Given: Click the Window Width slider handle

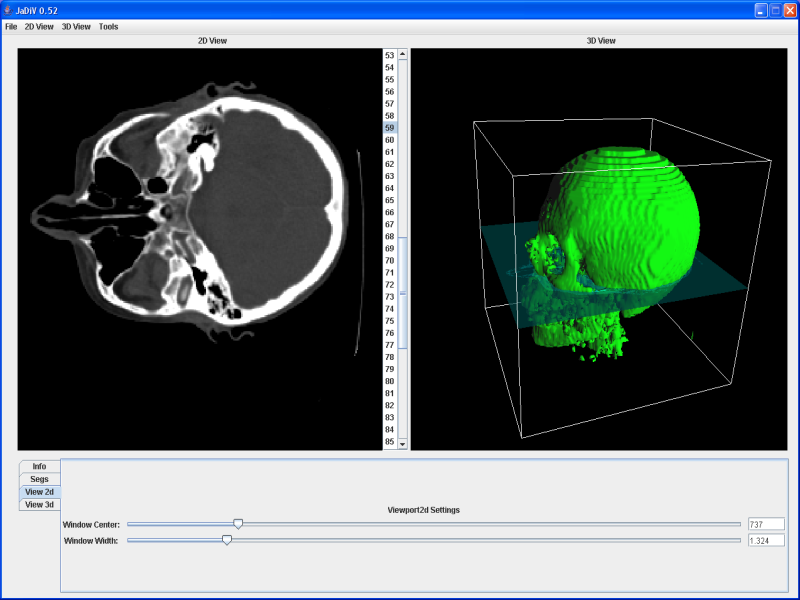Looking at the screenshot, I should point(227,540).
